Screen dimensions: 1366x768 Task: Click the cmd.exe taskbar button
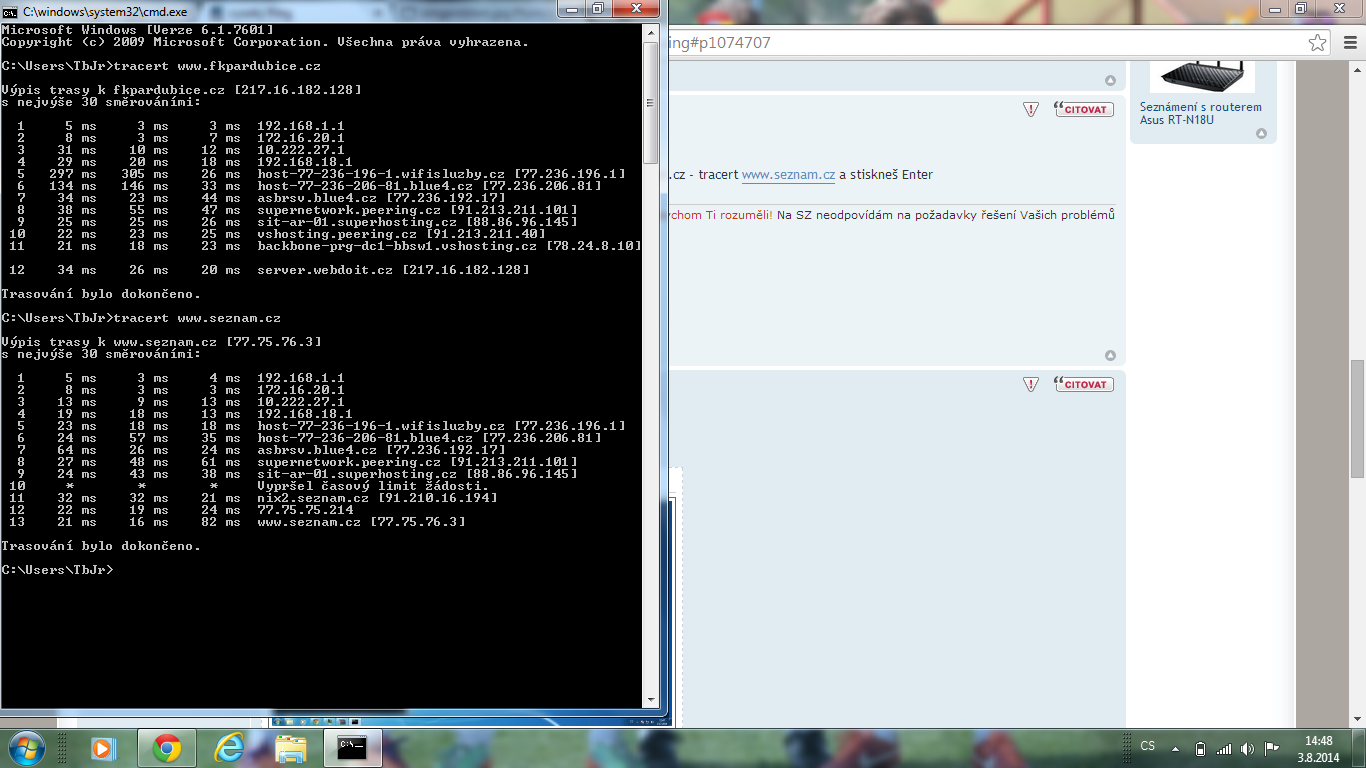[353, 748]
